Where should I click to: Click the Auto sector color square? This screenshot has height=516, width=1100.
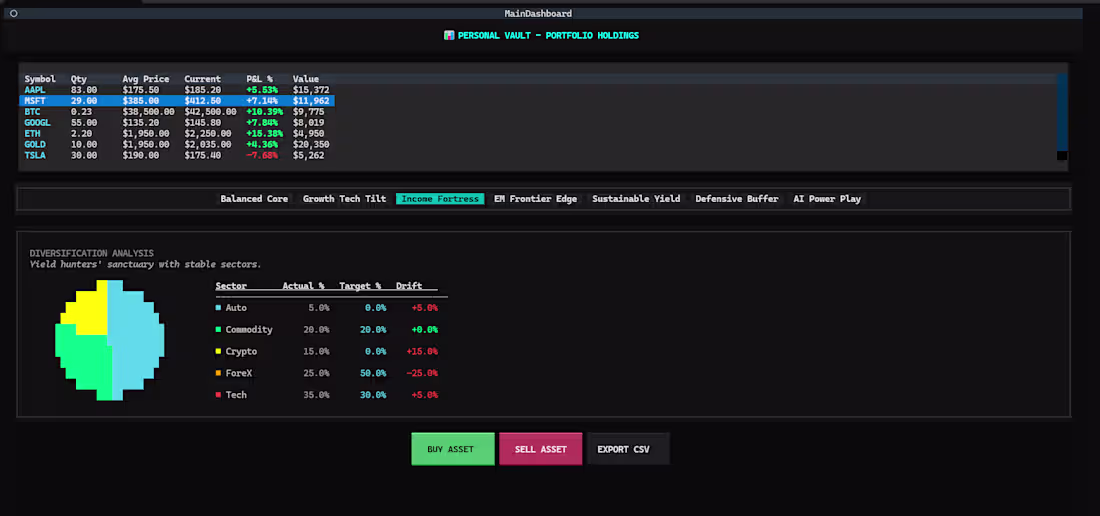click(218, 308)
